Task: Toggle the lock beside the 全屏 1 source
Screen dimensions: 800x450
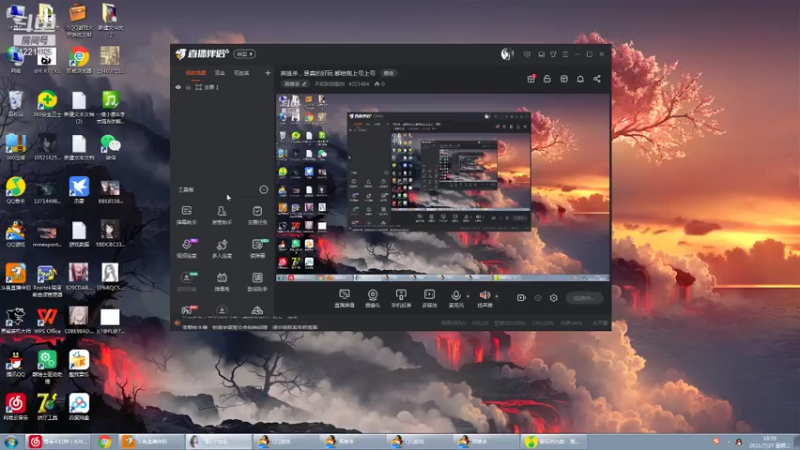Action: click(x=188, y=87)
